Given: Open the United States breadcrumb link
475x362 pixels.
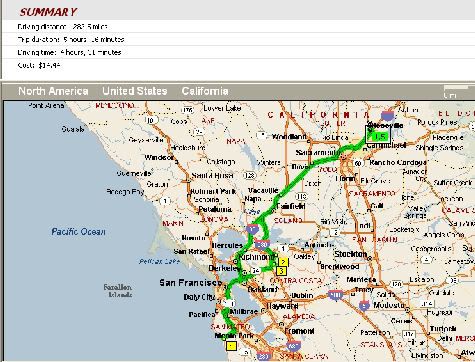Looking at the screenshot, I should (135, 91).
